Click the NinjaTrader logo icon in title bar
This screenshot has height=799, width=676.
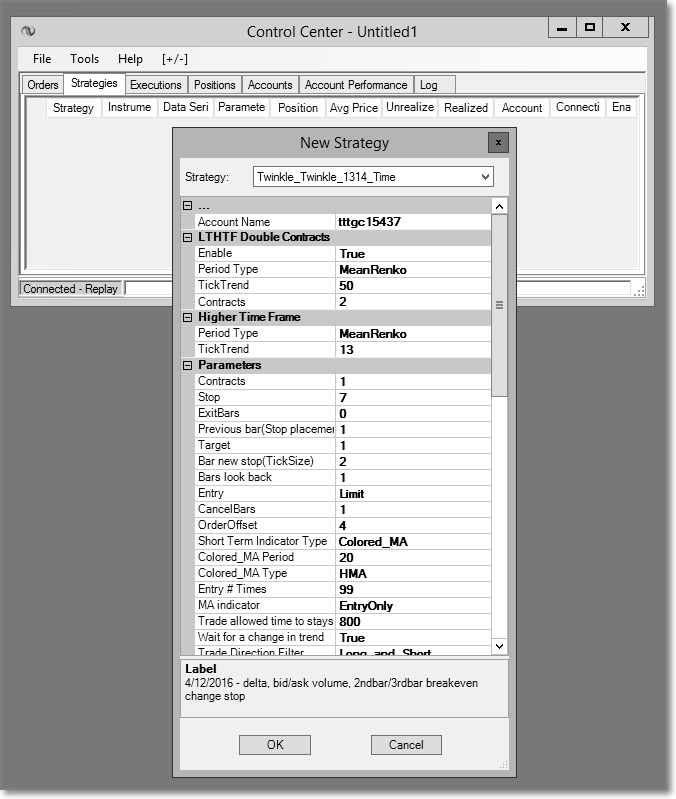point(28,32)
